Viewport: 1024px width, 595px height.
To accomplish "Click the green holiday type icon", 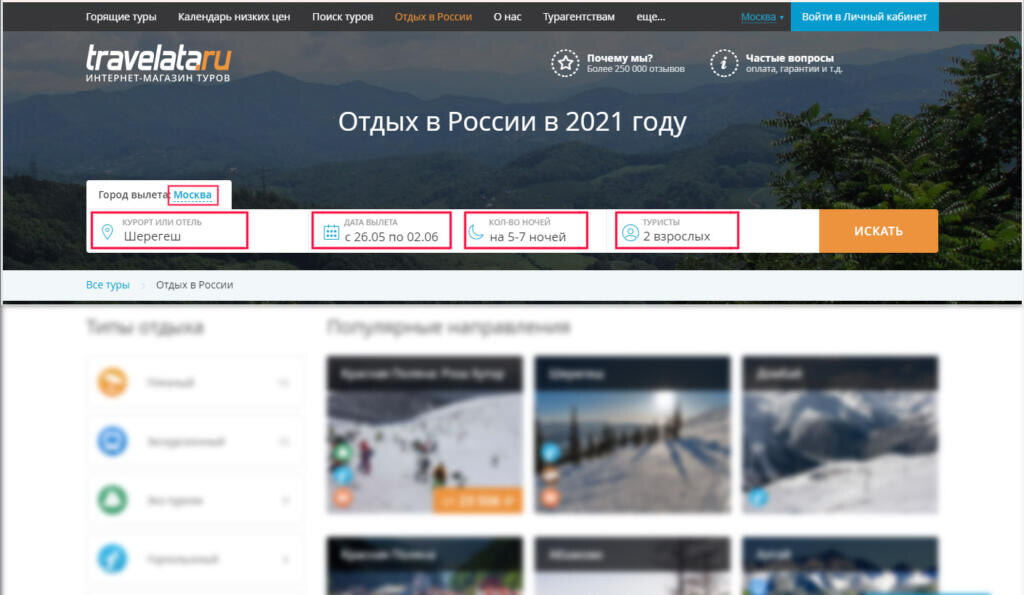I will (112, 500).
